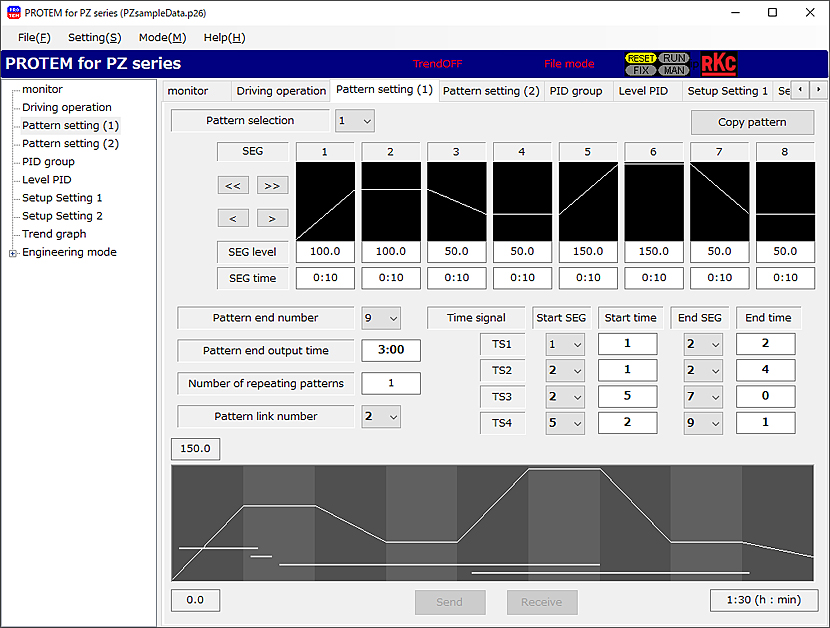The height and width of the screenshot is (628, 830).
Task: Jump to last segments with >> button
Action: (272, 186)
